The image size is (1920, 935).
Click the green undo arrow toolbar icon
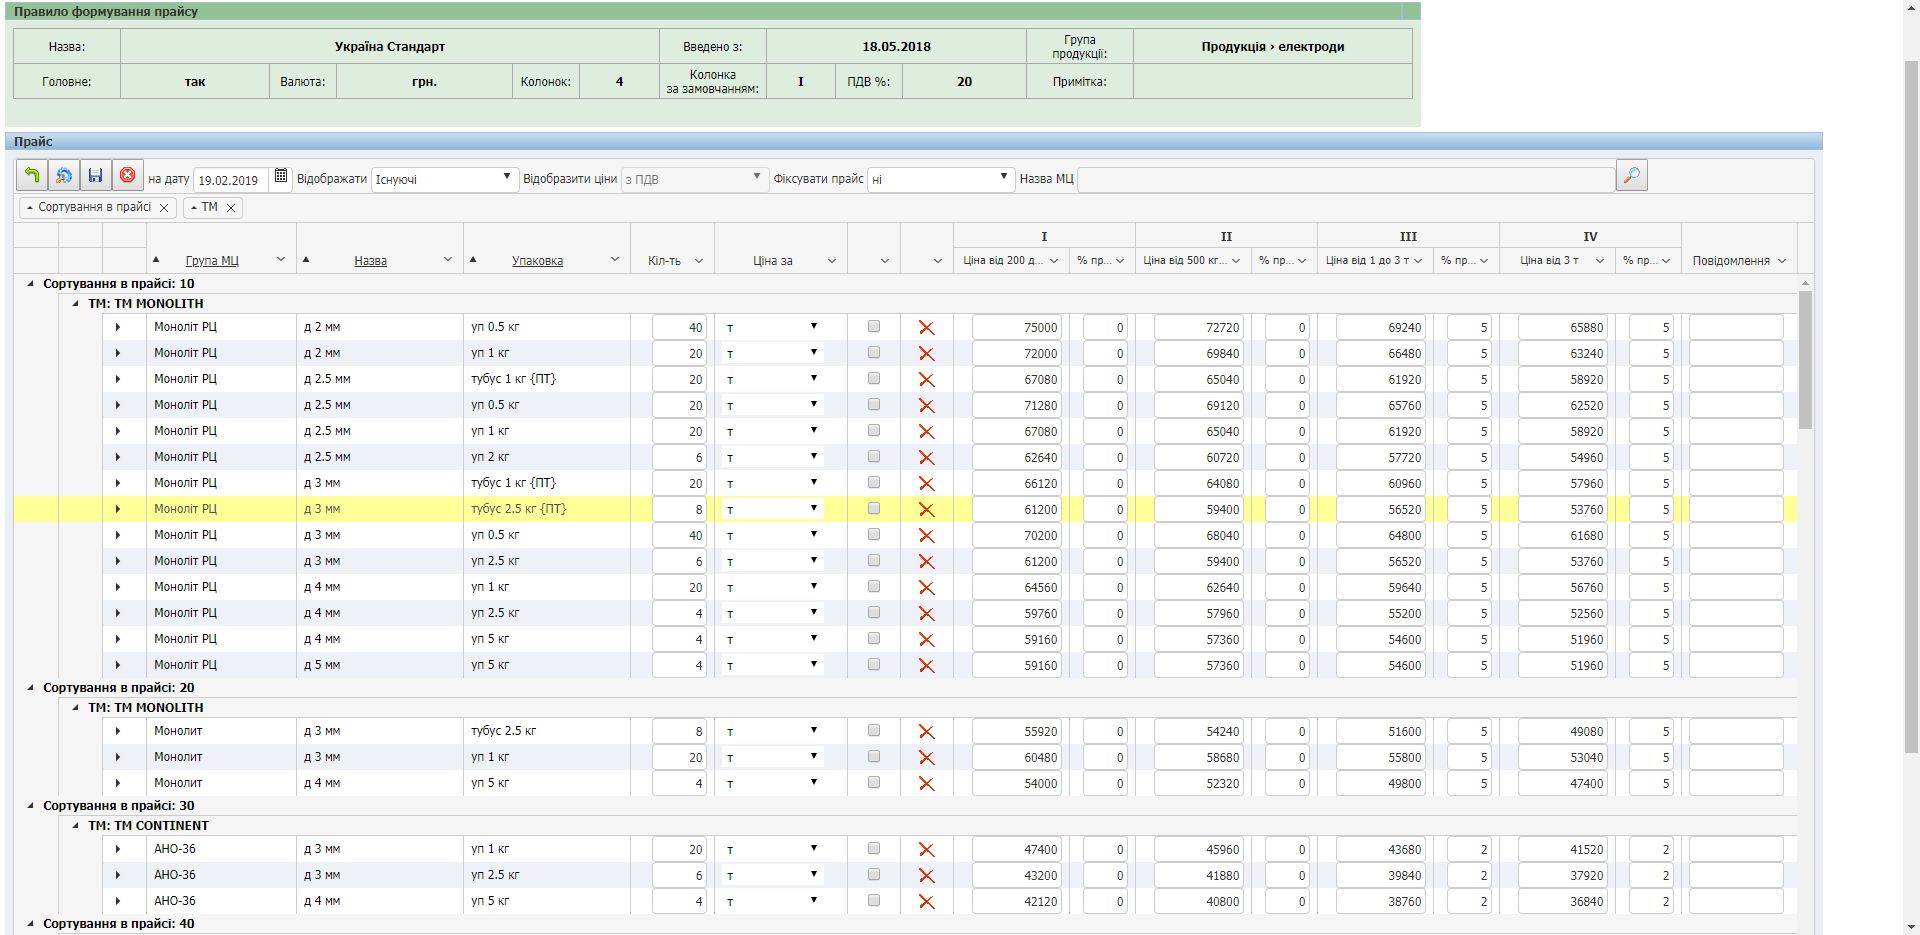[x=32, y=176]
